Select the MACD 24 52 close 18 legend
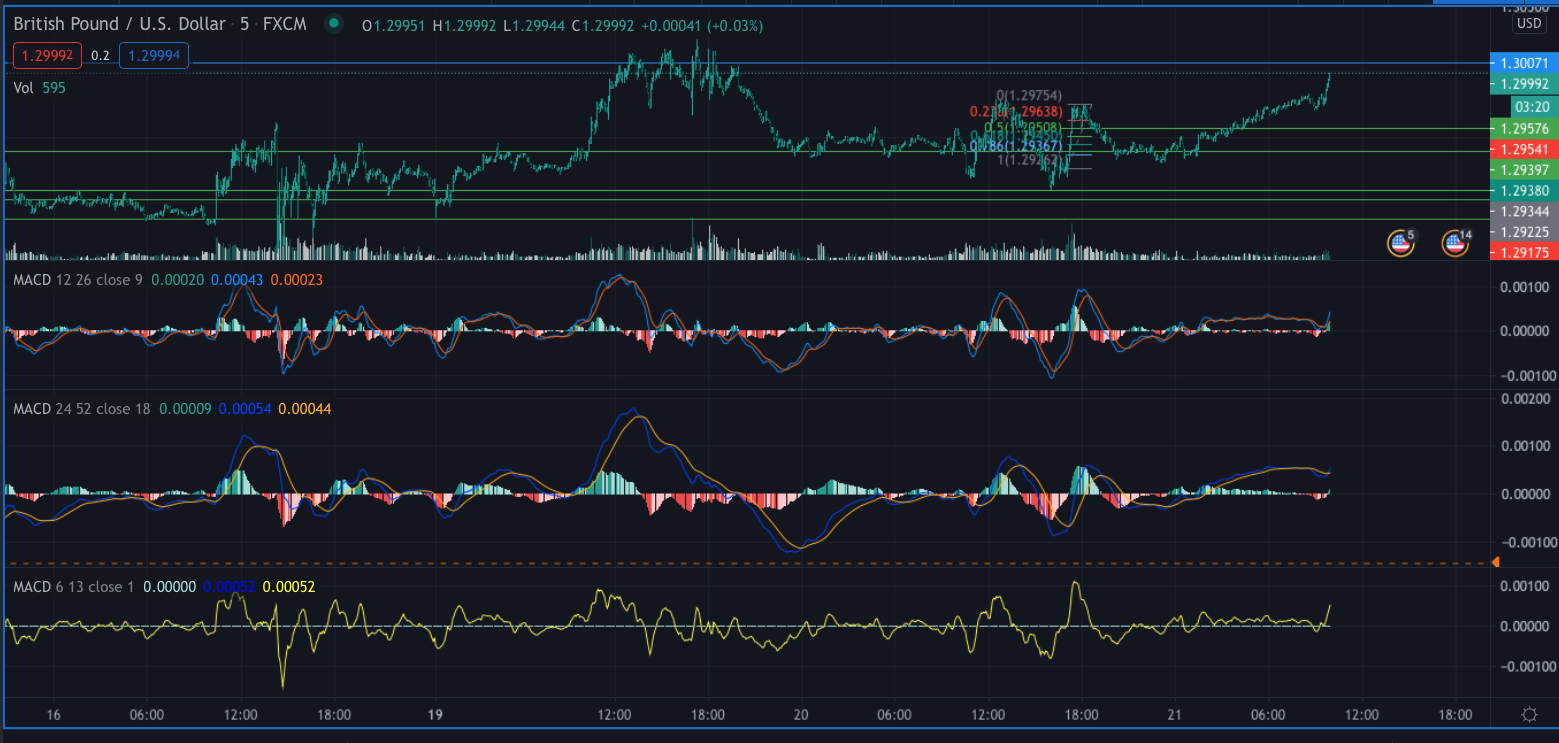Screen dimensions: 1559x743 point(75,408)
